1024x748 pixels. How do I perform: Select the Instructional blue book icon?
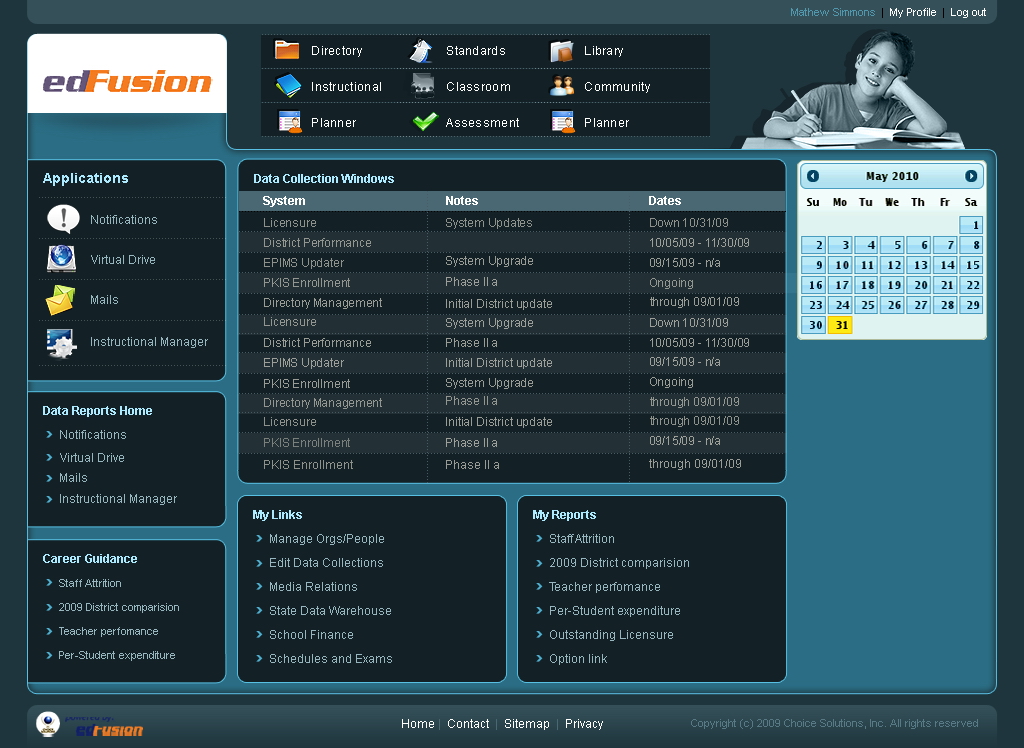[288, 86]
